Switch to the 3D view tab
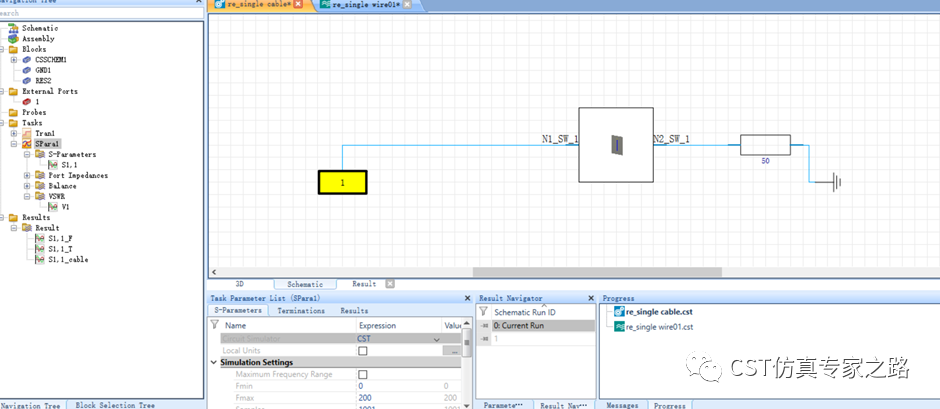 [240, 284]
